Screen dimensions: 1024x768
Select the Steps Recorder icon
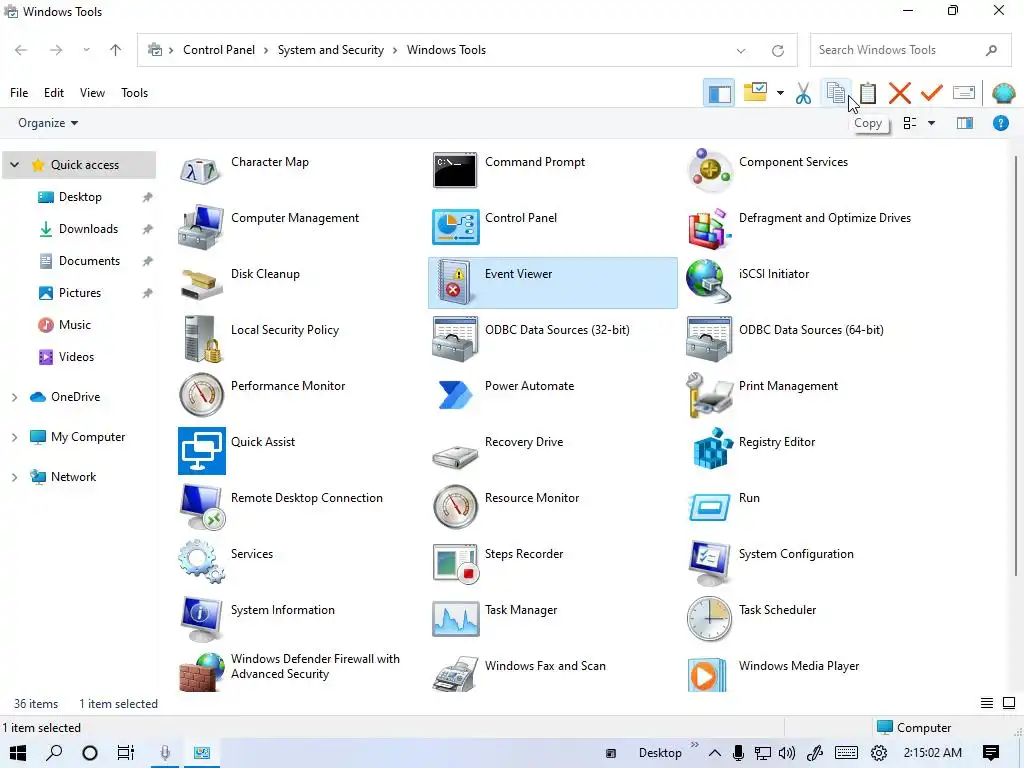[455, 564]
